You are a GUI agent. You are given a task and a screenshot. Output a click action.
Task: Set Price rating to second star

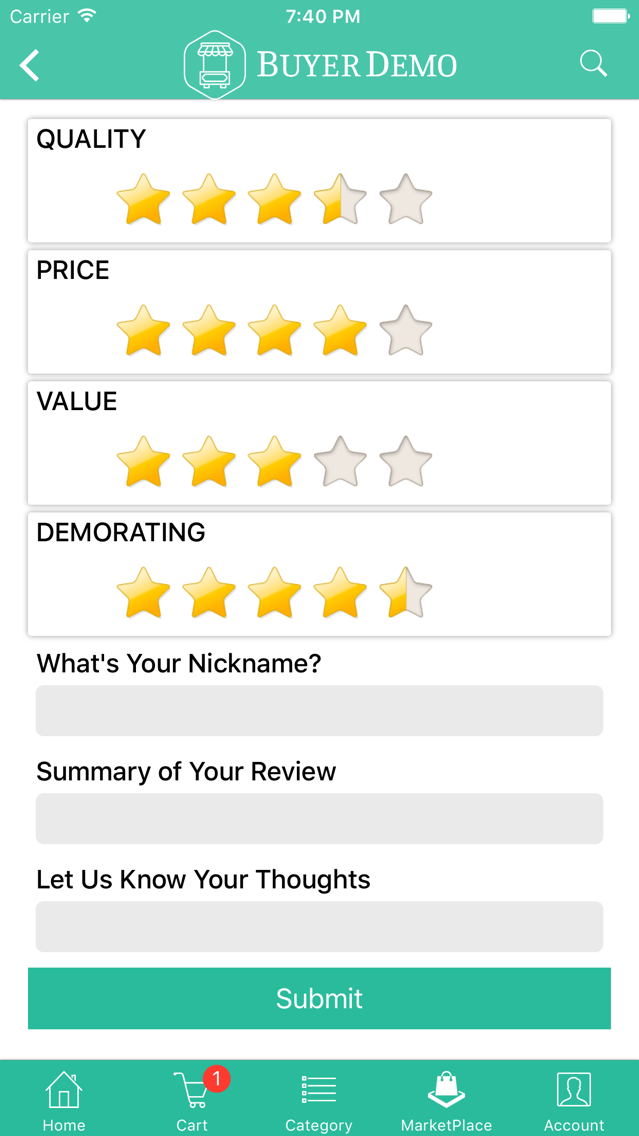(209, 330)
